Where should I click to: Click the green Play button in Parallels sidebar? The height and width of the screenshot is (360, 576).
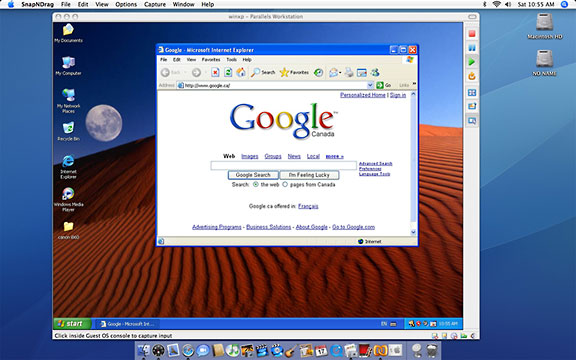(x=472, y=62)
